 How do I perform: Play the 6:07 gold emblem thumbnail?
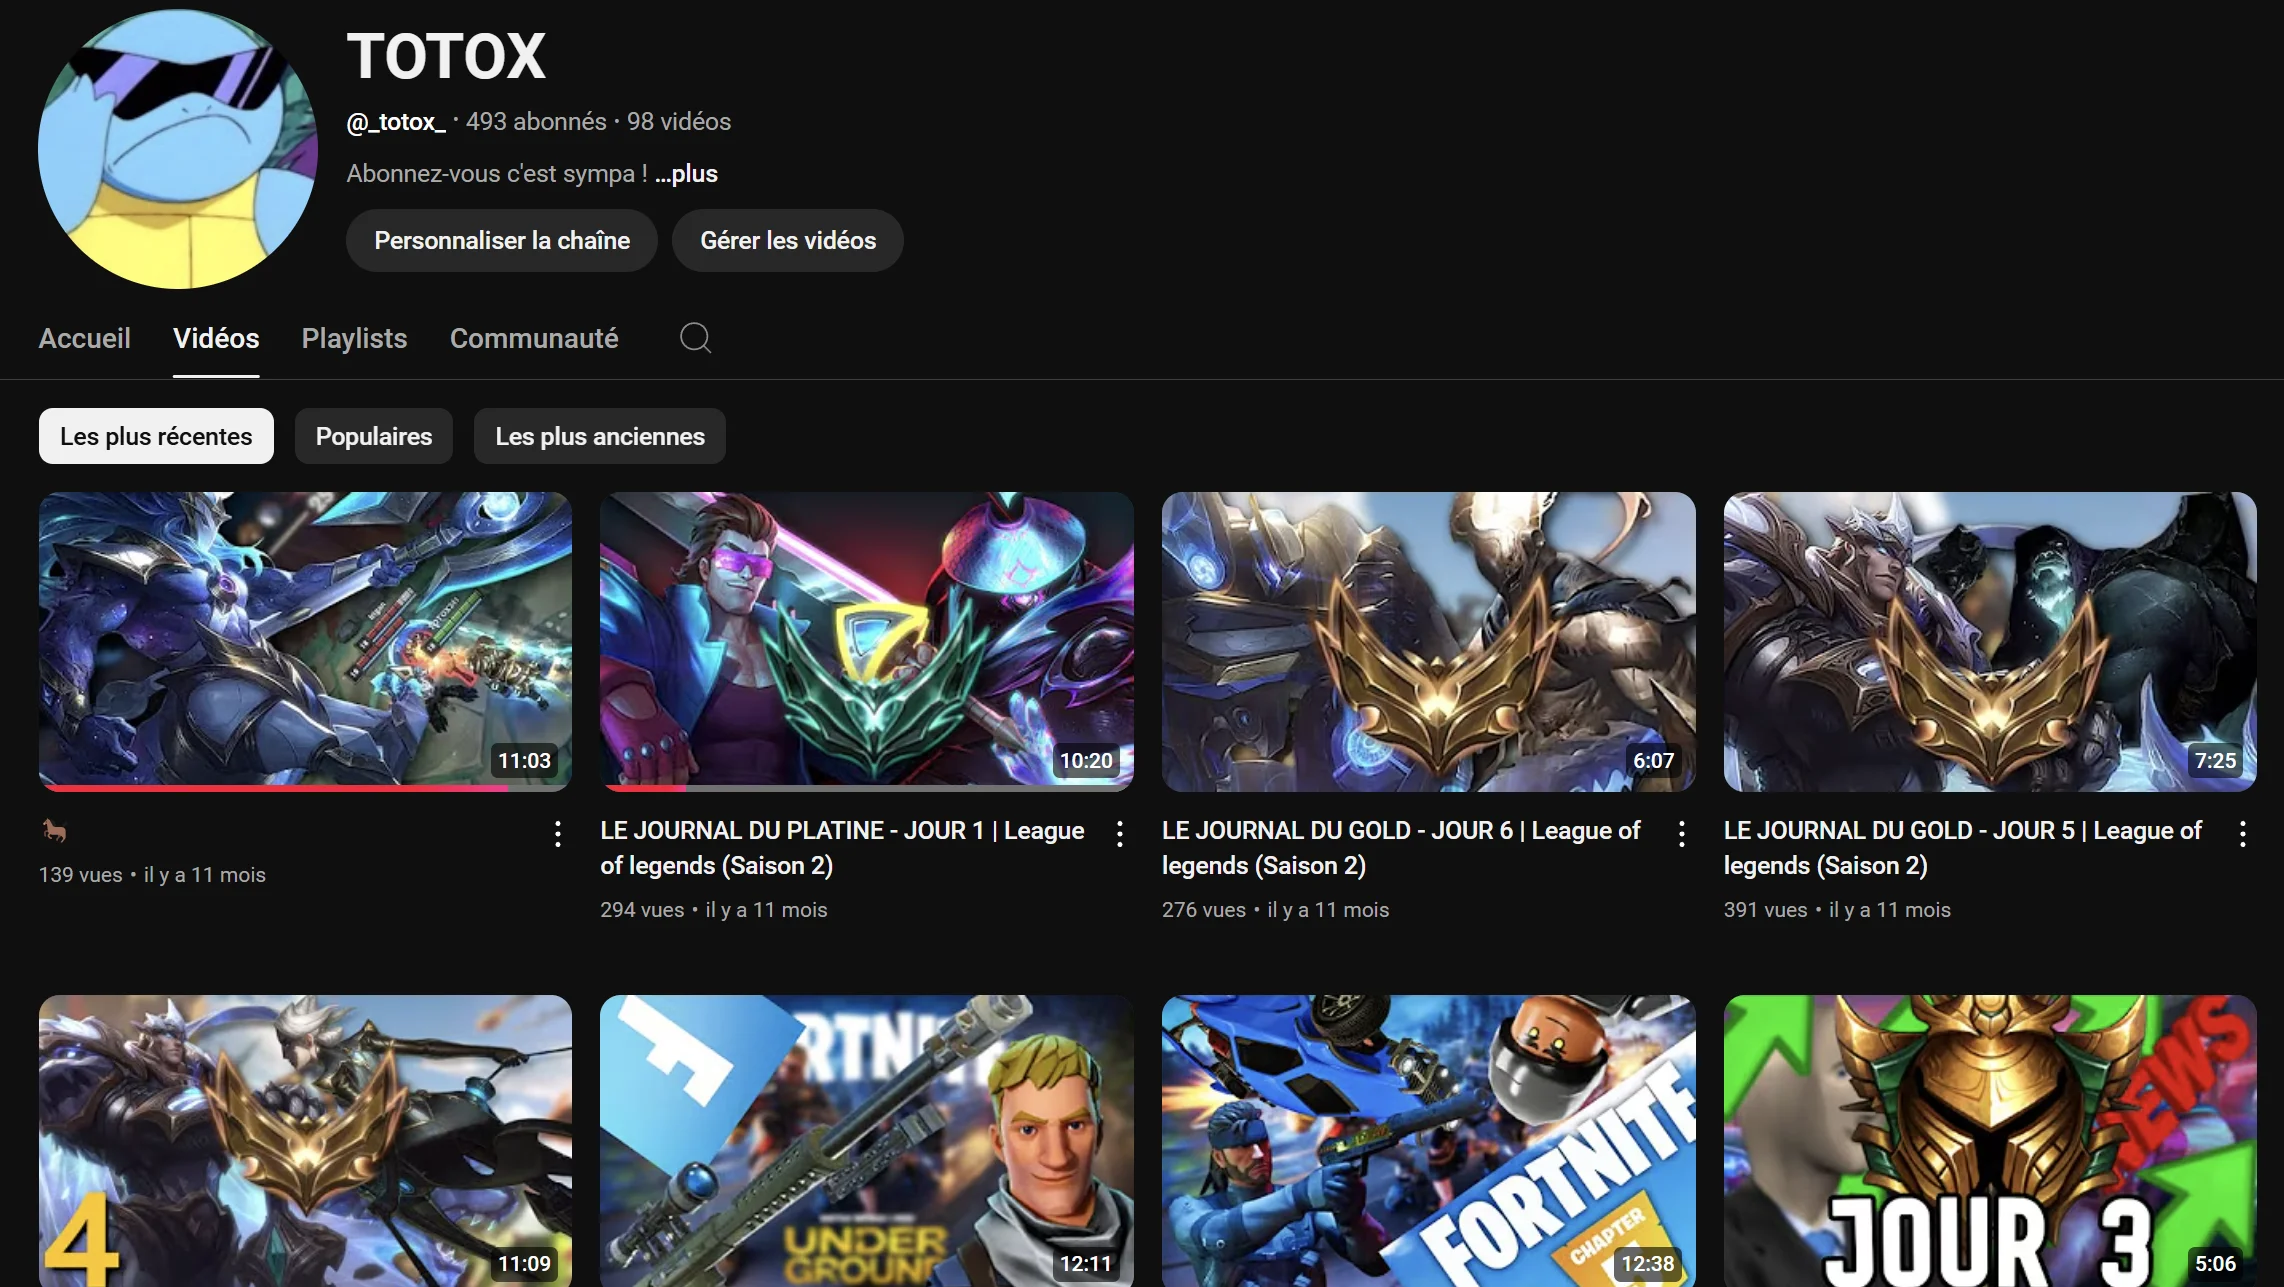[1429, 641]
